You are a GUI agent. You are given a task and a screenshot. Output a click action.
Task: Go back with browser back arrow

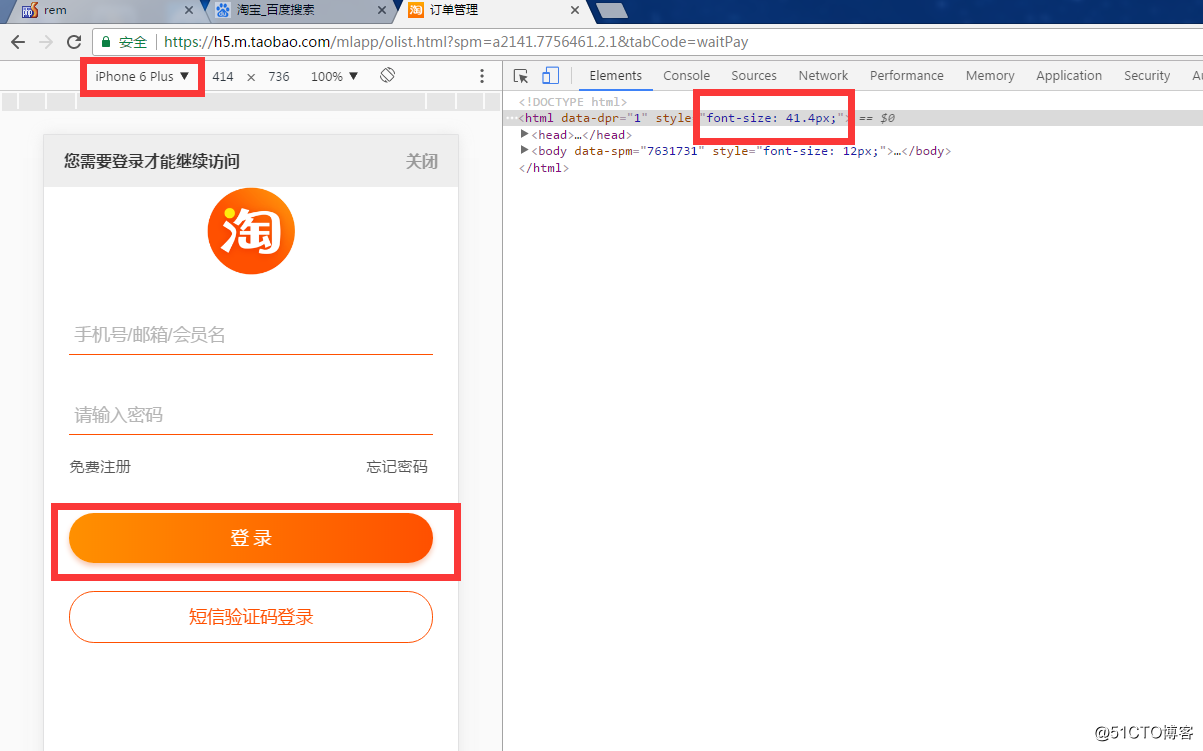tap(18, 42)
